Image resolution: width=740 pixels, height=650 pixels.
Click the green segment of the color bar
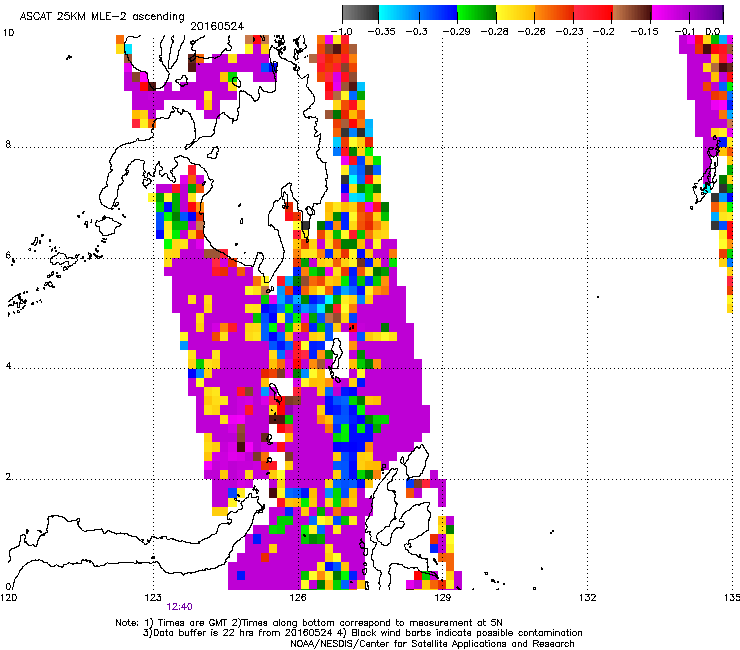476,12
